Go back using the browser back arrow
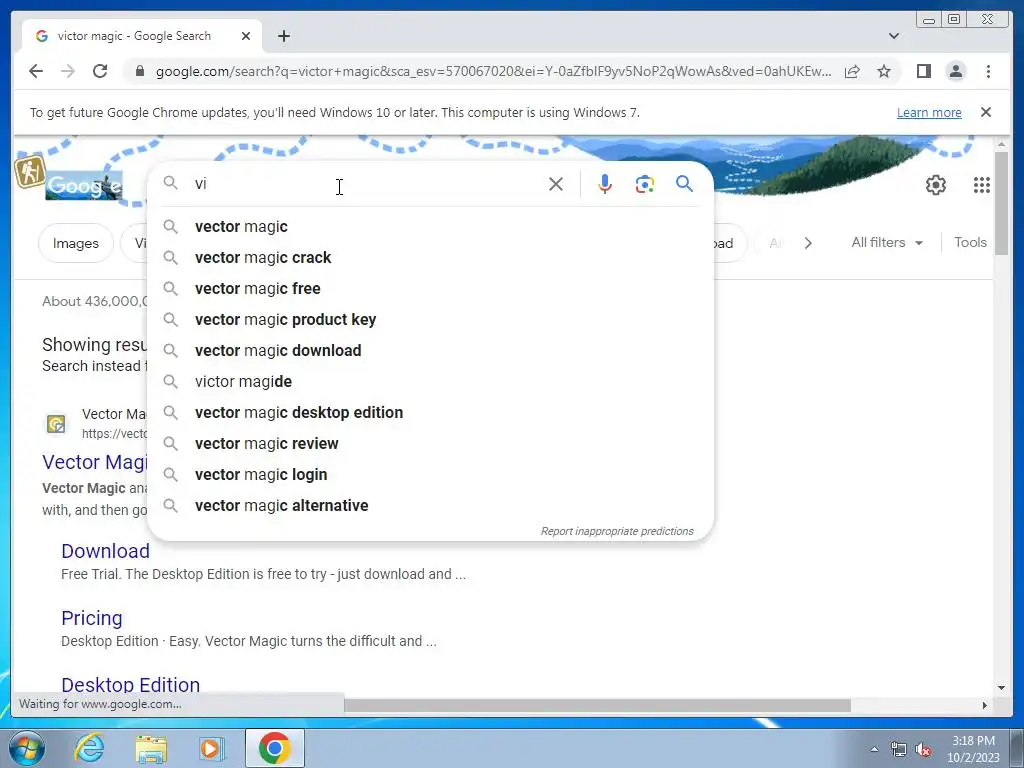The image size is (1024, 768). 36,71
